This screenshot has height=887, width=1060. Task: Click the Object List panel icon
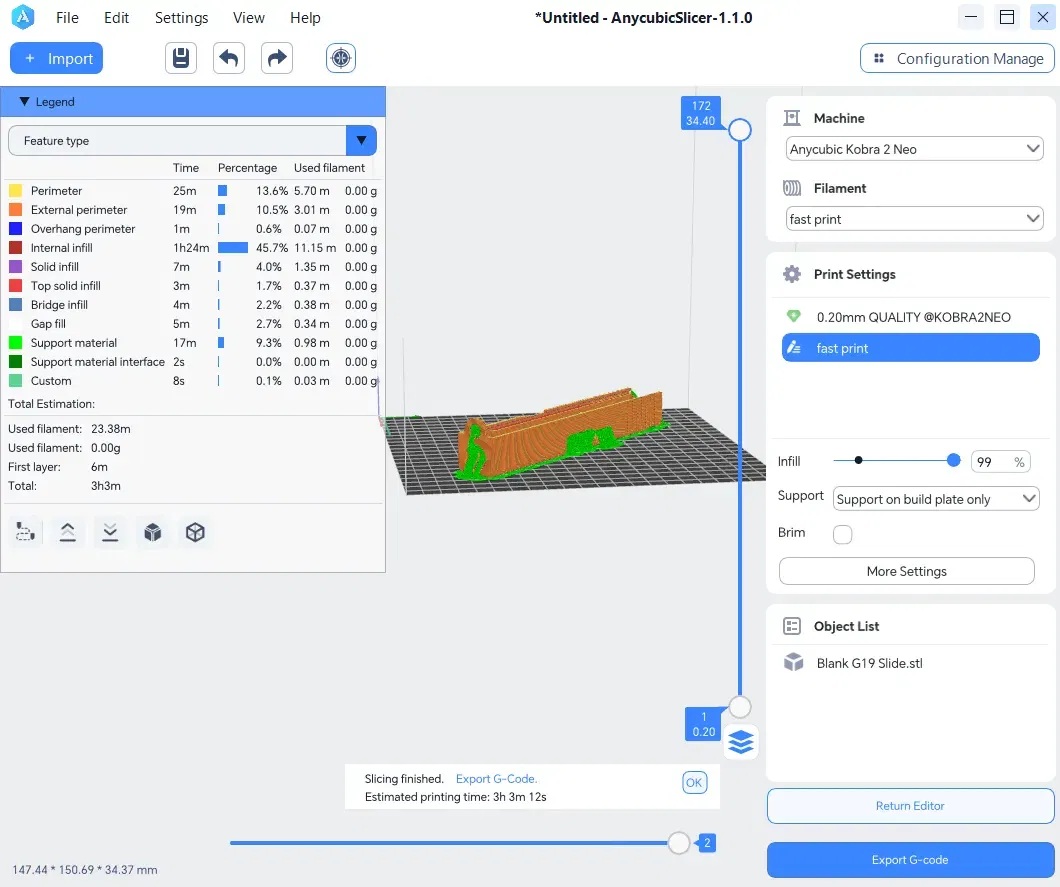coord(792,626)
